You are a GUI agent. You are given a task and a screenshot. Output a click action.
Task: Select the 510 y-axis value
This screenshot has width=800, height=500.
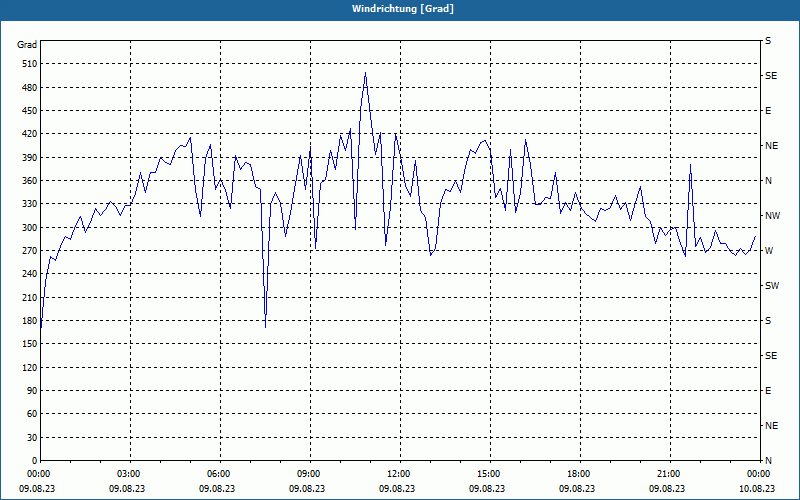[30, 64]
